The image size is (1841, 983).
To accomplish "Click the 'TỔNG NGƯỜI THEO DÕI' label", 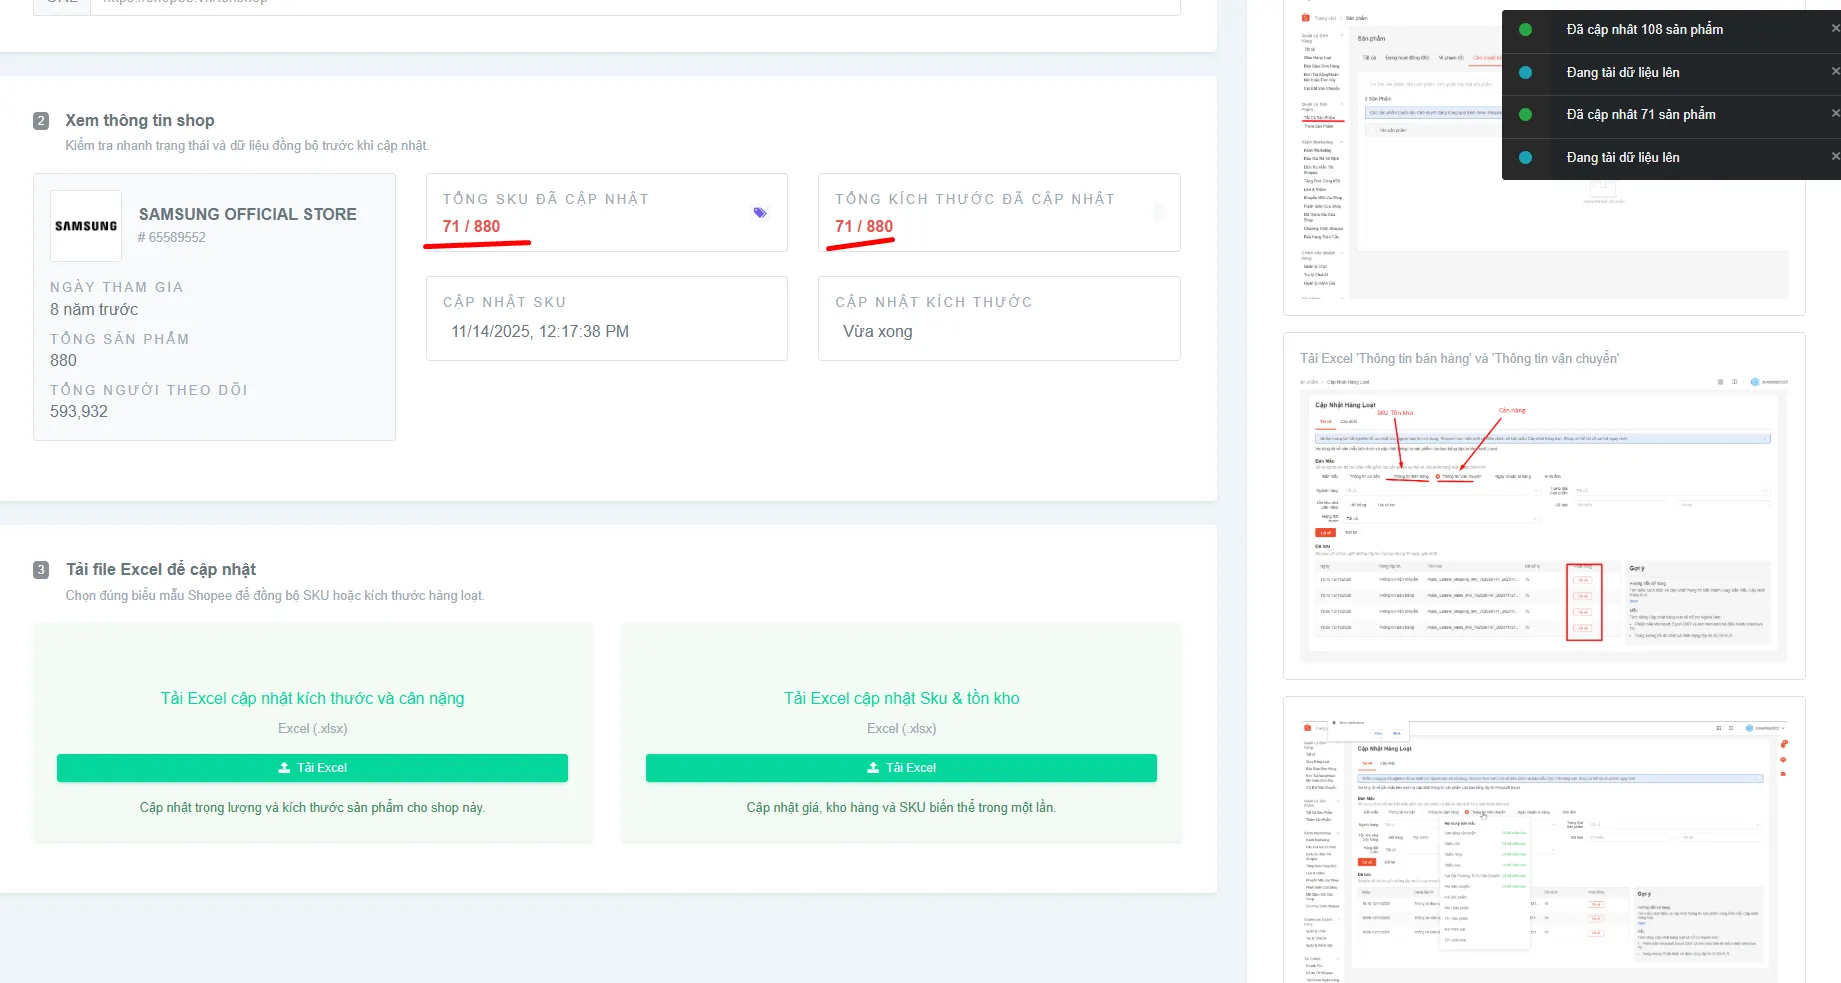I will (x=149, y=390).
